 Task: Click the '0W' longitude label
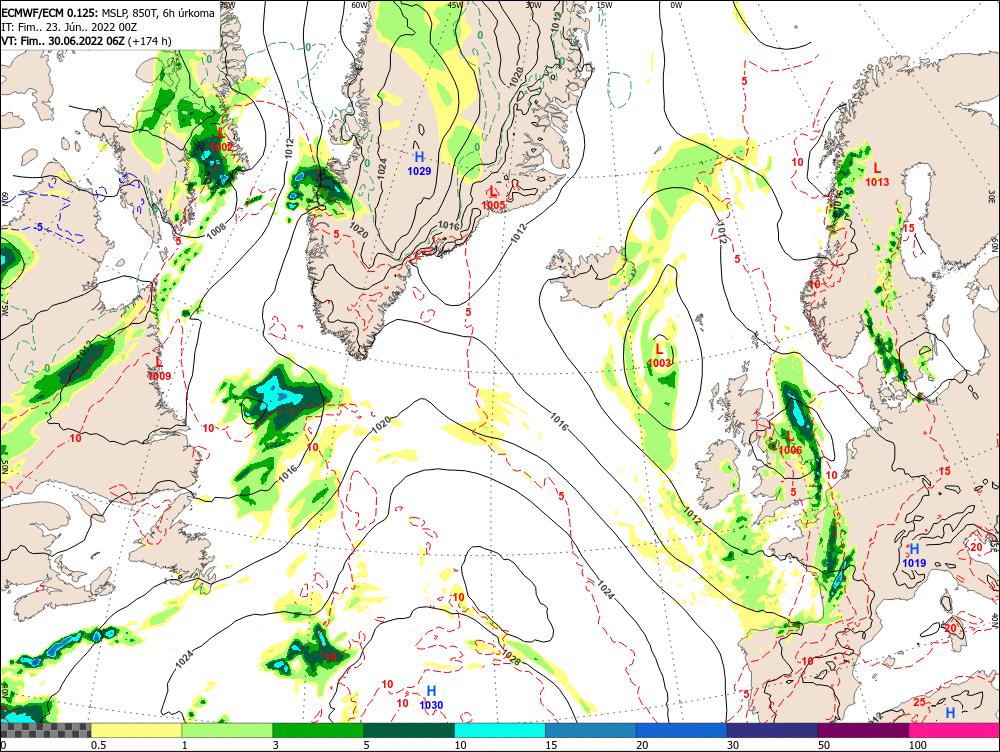tap(676, 4)
